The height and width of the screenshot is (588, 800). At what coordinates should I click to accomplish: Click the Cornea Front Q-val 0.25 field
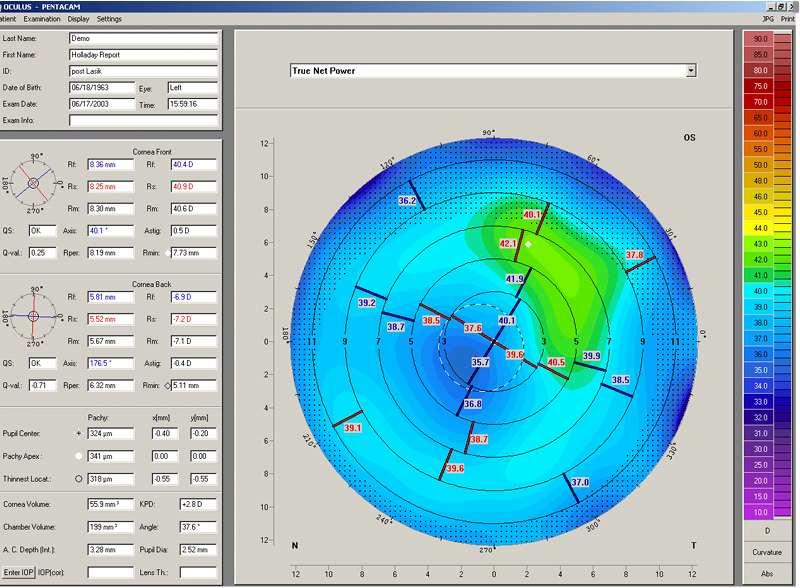click(x=42, y=253)
